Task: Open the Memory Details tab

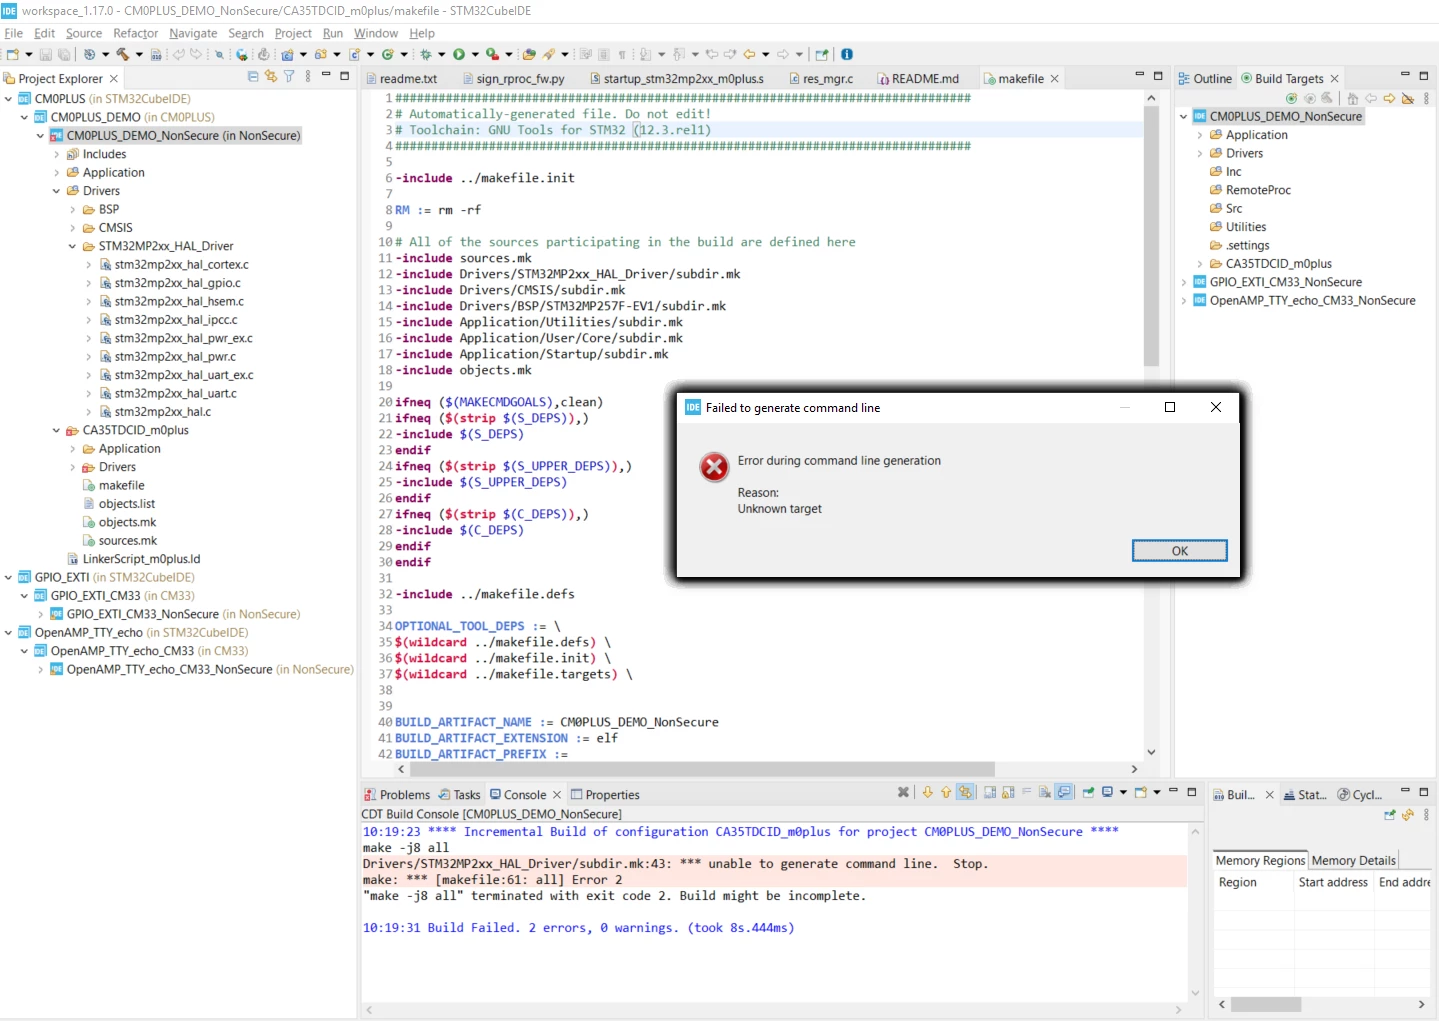Action: click(x=1353, y=861)
